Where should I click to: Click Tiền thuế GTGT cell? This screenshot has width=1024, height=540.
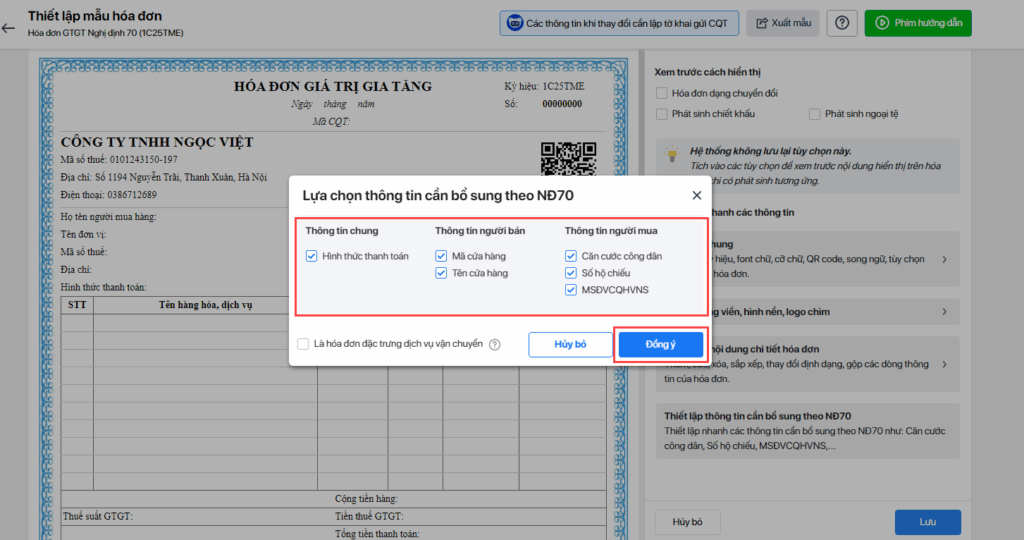click(x=369, y=516)
